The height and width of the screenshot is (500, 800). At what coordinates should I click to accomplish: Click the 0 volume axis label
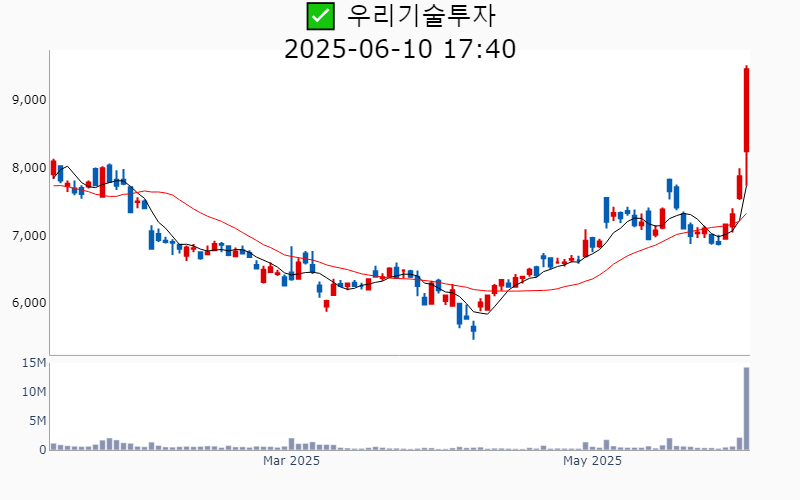tap(43, 450)
